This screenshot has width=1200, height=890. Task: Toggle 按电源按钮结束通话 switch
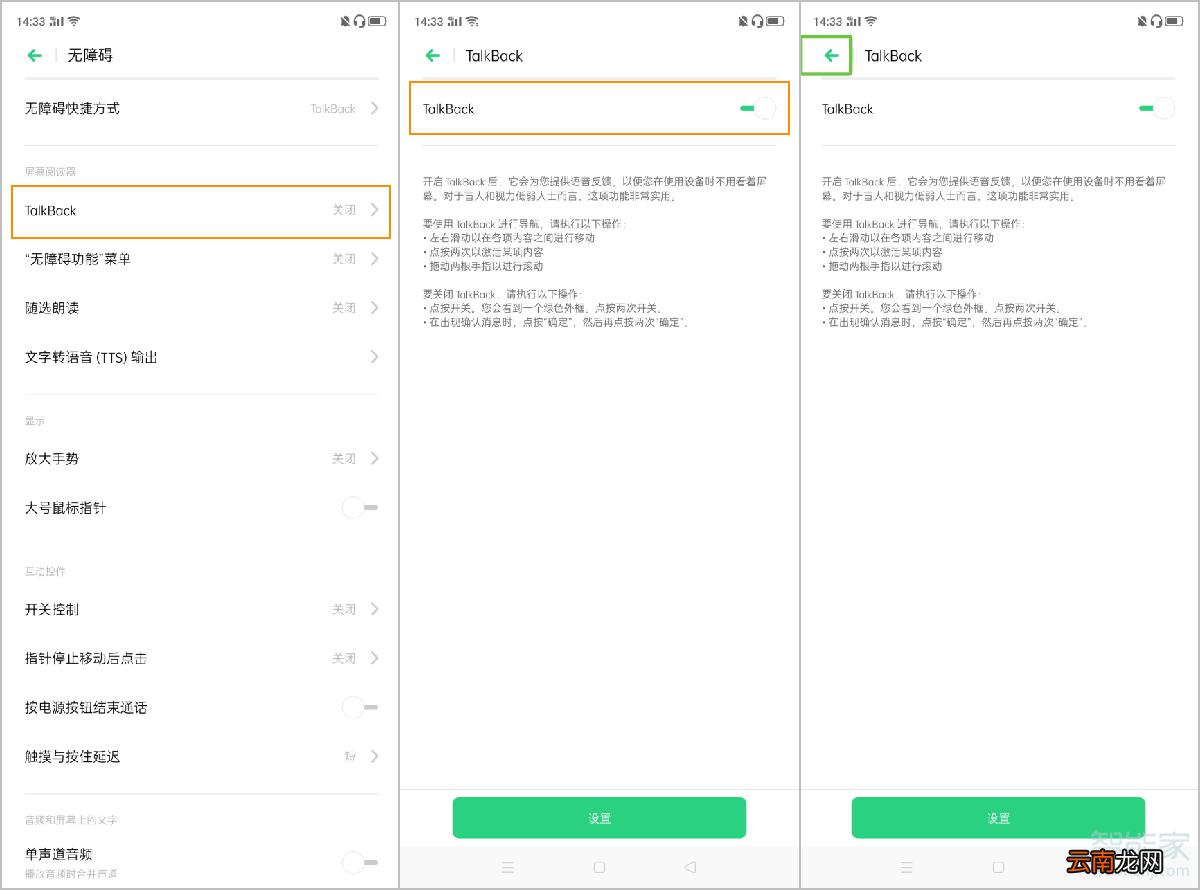359,707
